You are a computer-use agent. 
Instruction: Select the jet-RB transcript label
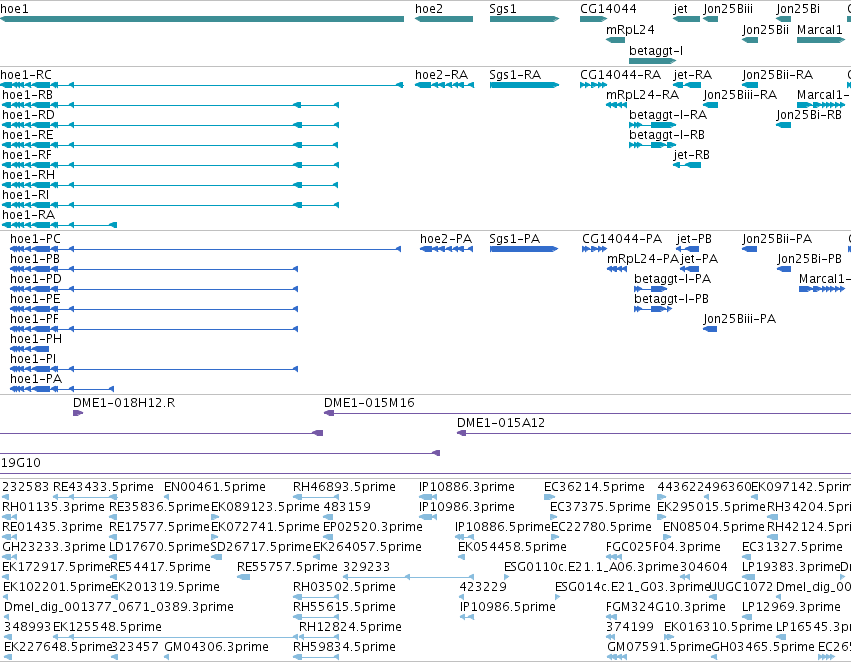point(691,155)
